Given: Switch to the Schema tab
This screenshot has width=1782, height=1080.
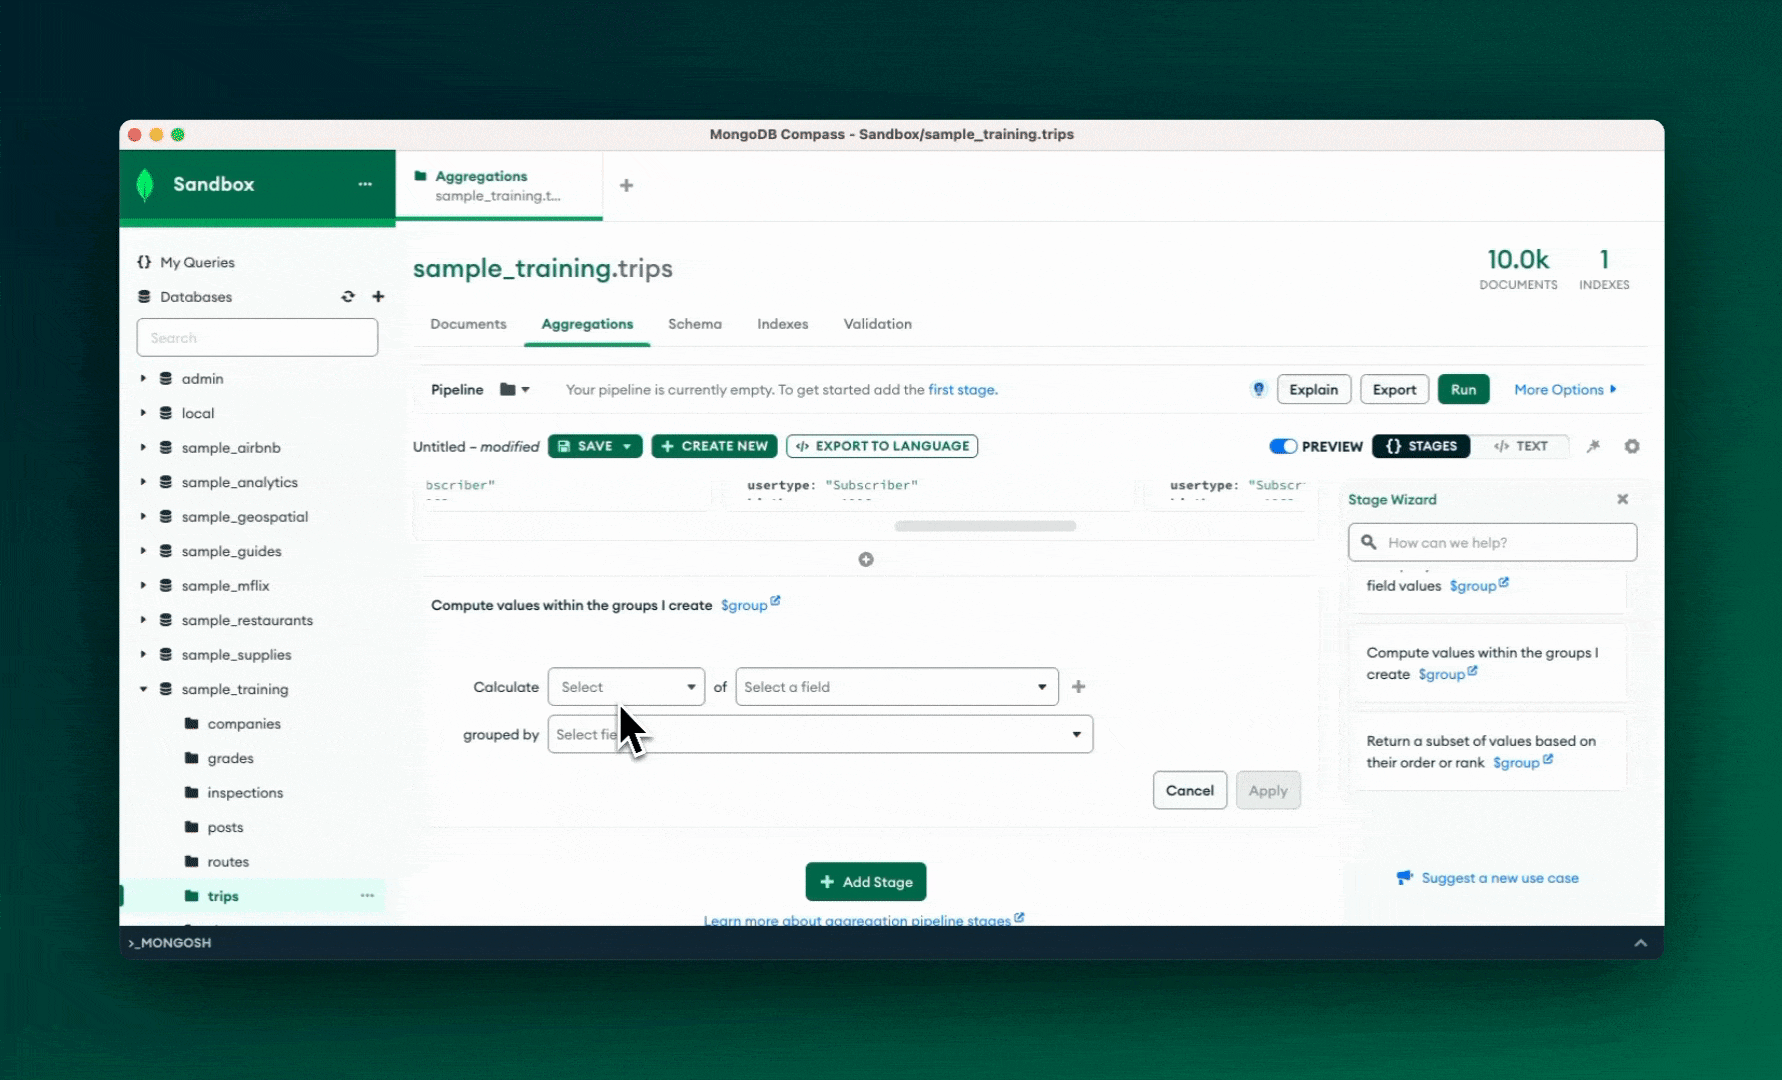Looking at the screenshot, I should point(695,324).
